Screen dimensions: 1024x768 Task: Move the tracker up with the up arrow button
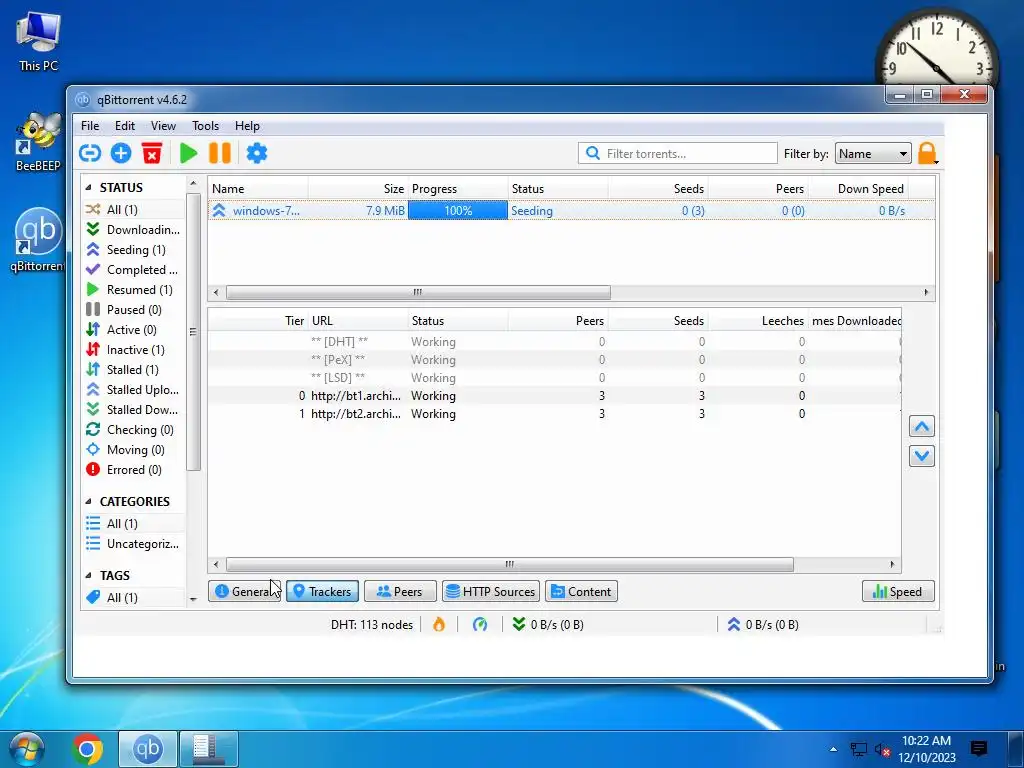pos(921,426)
